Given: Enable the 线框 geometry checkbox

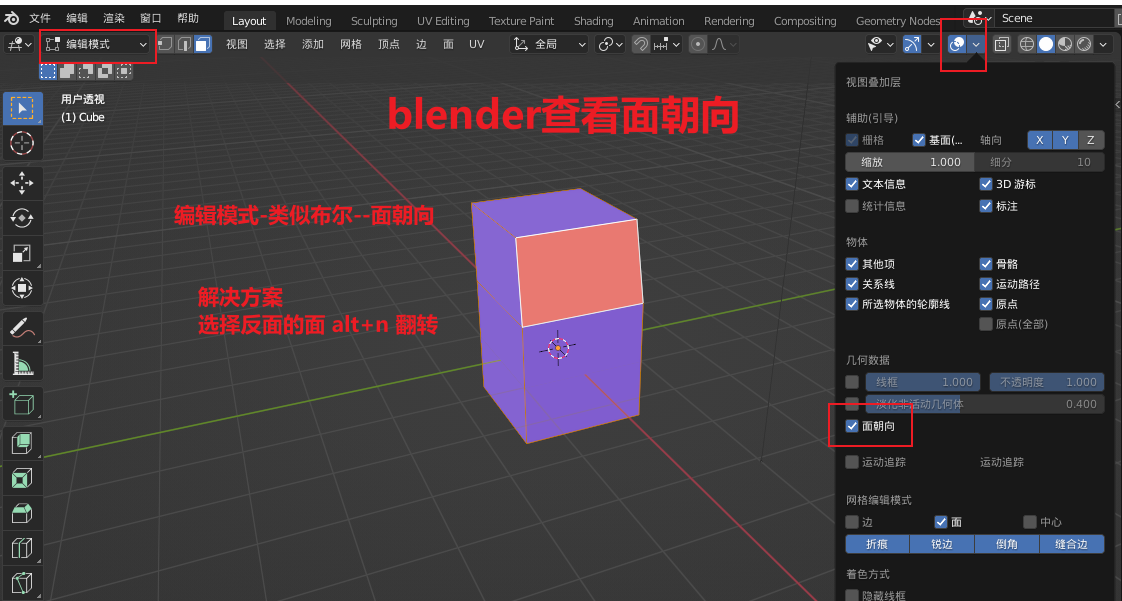Looking at the screenshot, I should tap(852, 382).
